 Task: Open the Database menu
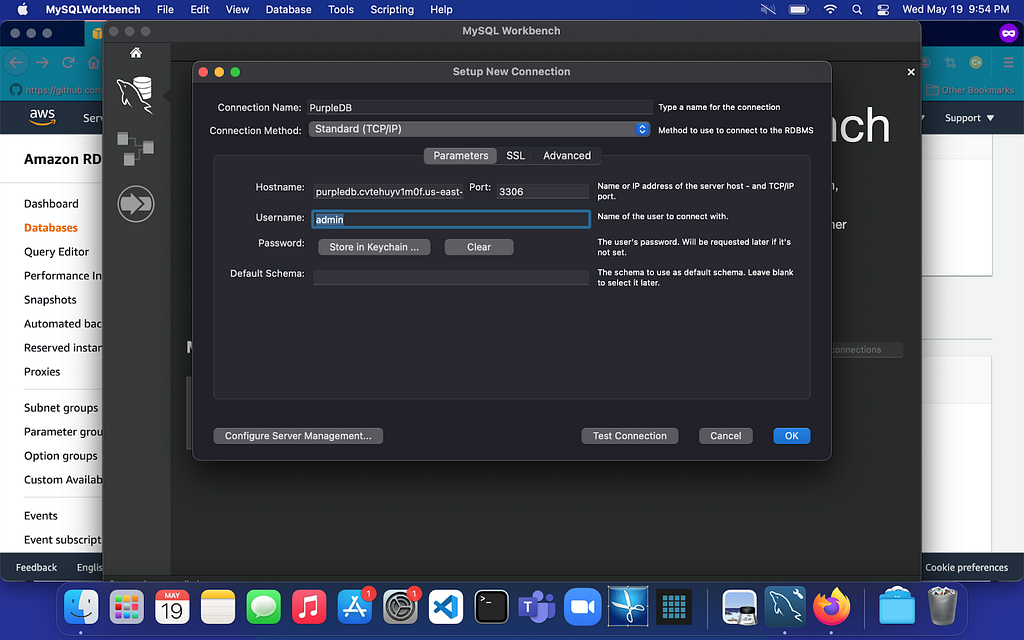click(288, 10)
